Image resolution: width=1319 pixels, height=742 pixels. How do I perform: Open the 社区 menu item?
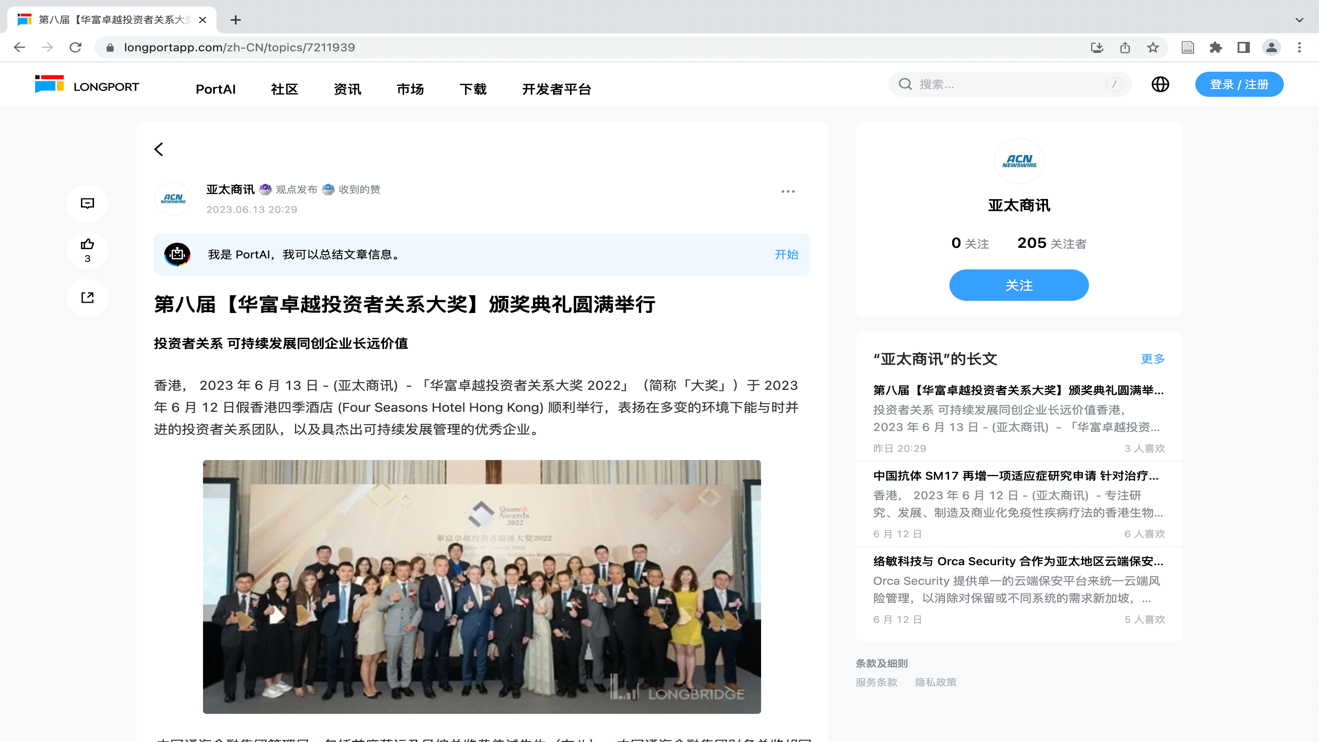click(285, 89)
